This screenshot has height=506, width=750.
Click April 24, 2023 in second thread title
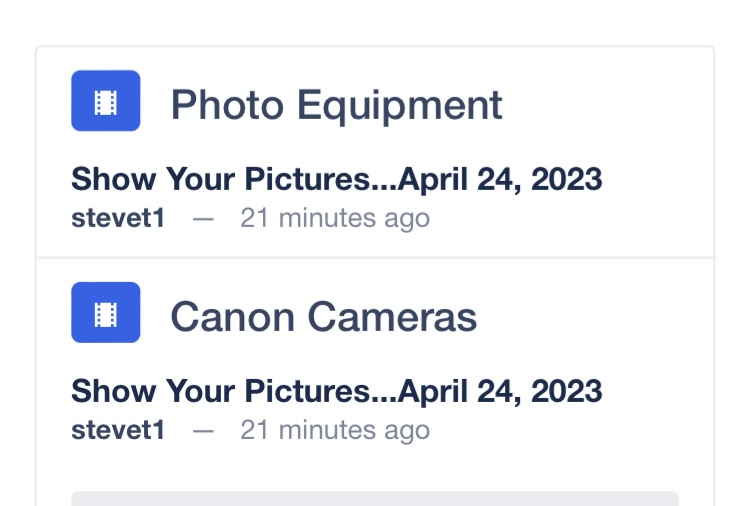(x=499, y=391)
